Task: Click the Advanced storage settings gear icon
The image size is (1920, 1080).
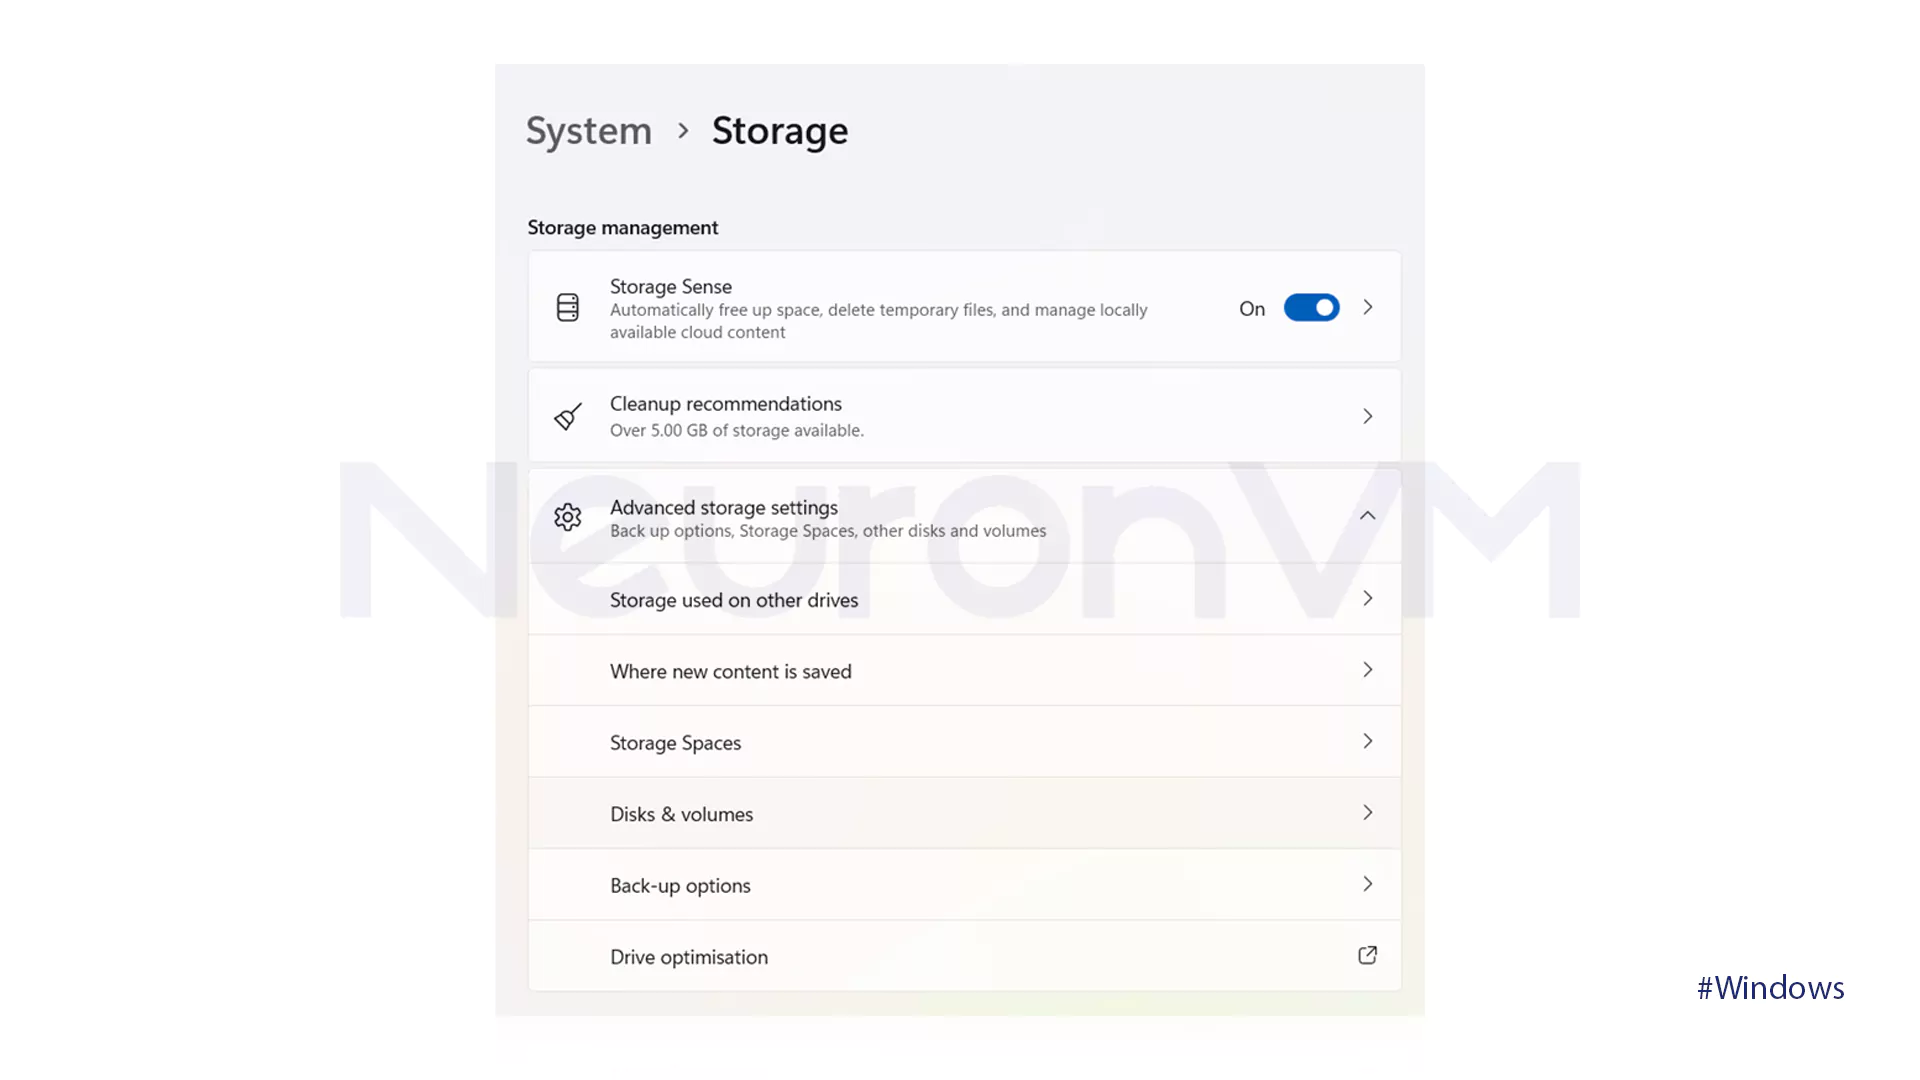Action: 567,517
